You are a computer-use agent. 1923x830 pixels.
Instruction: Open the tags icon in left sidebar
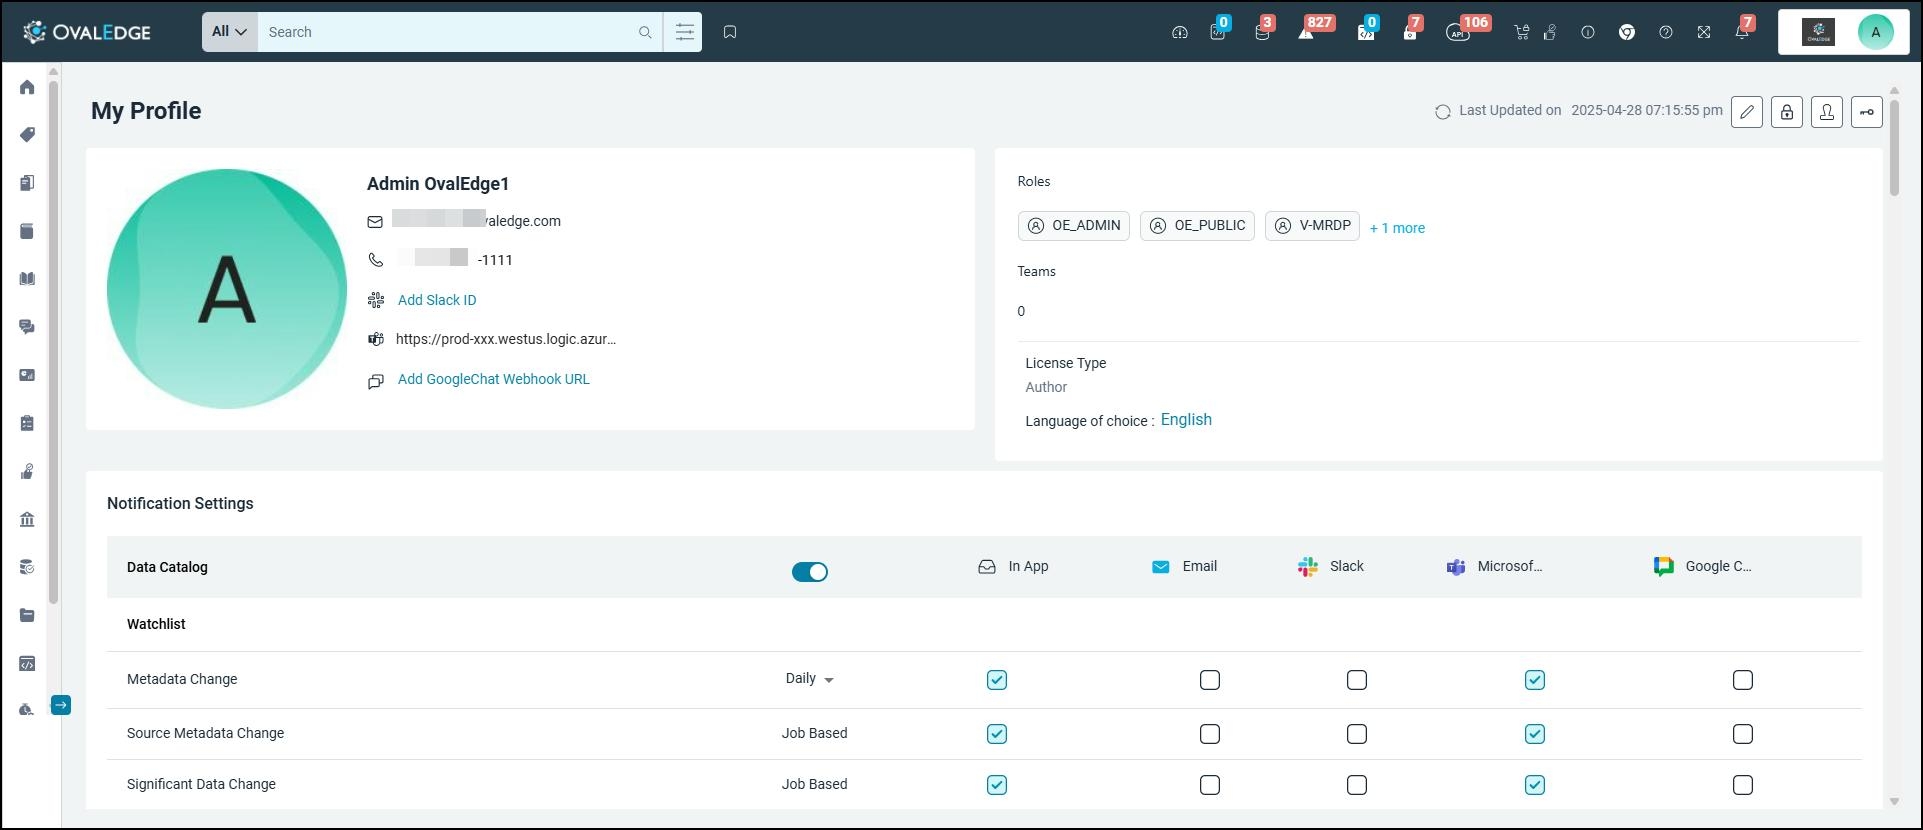pos(27,135)
